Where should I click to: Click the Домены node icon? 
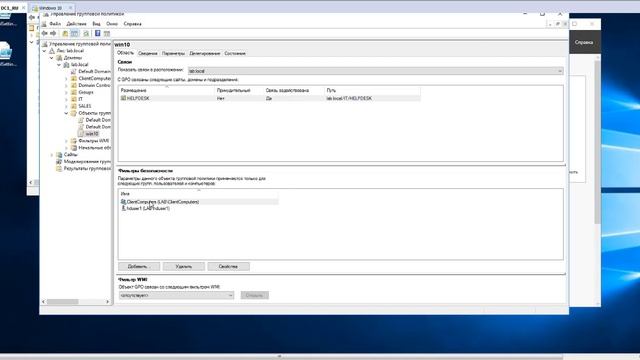[59, 58]
